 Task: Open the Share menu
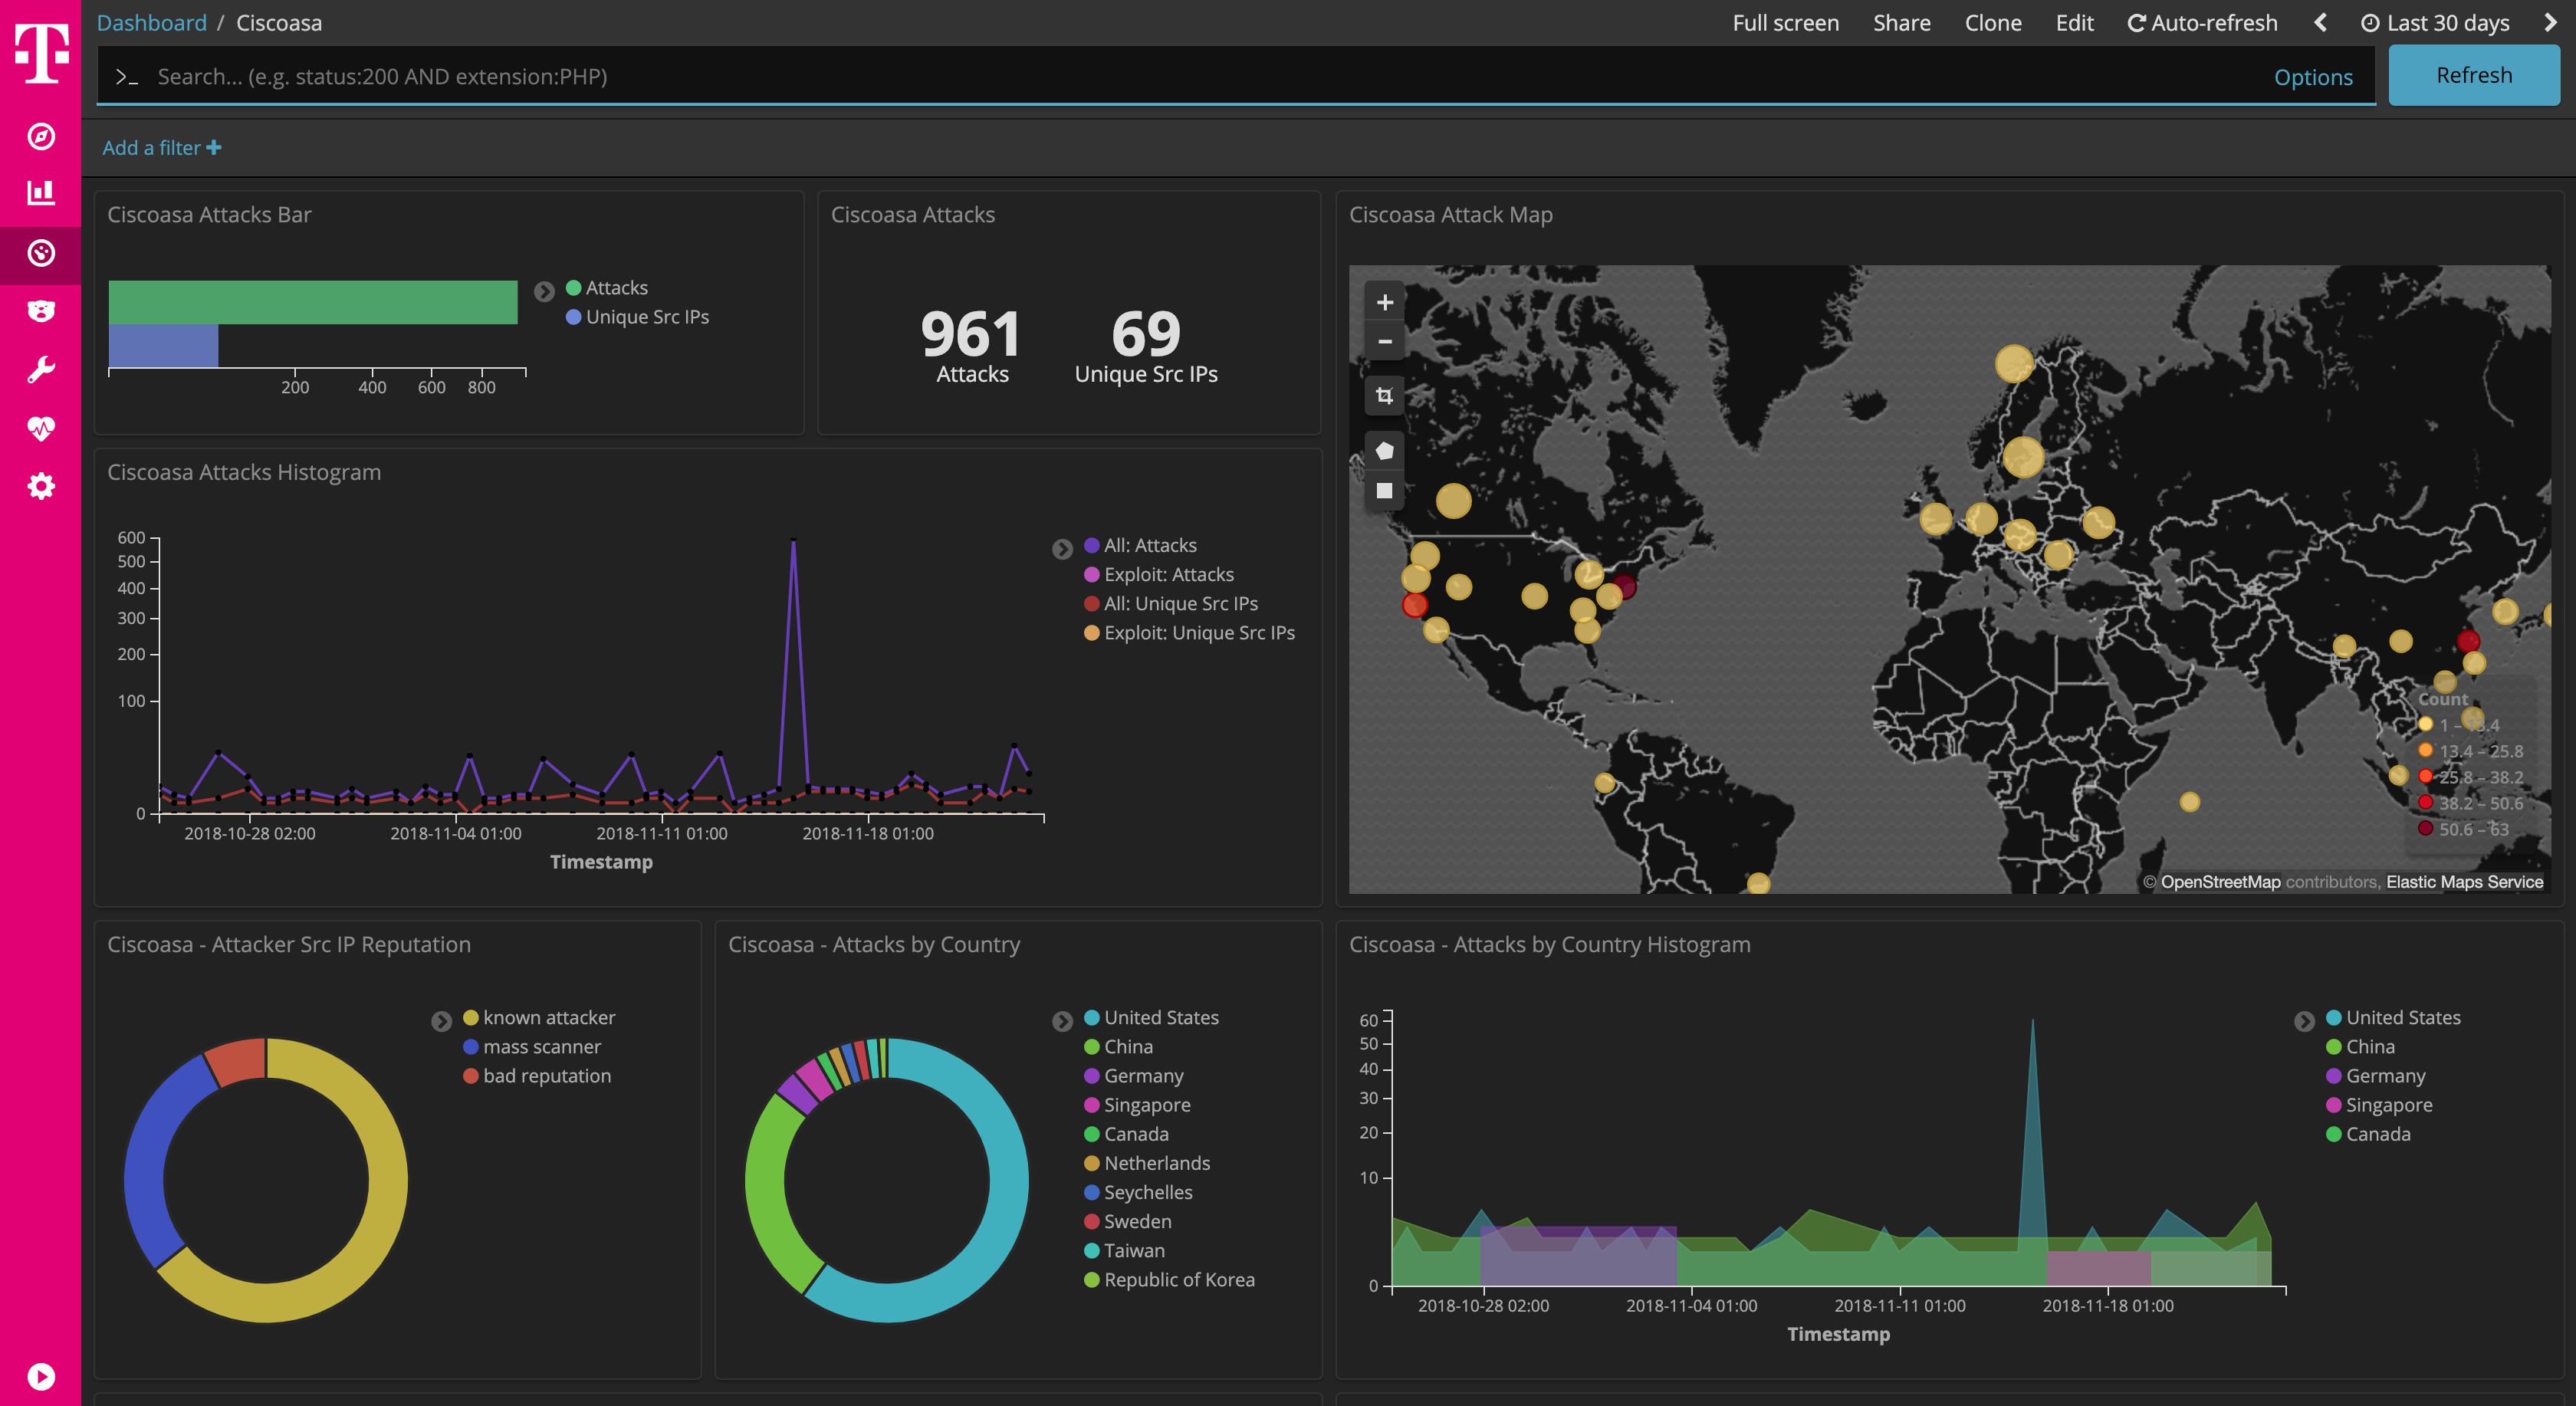(x=1900, y=22)
